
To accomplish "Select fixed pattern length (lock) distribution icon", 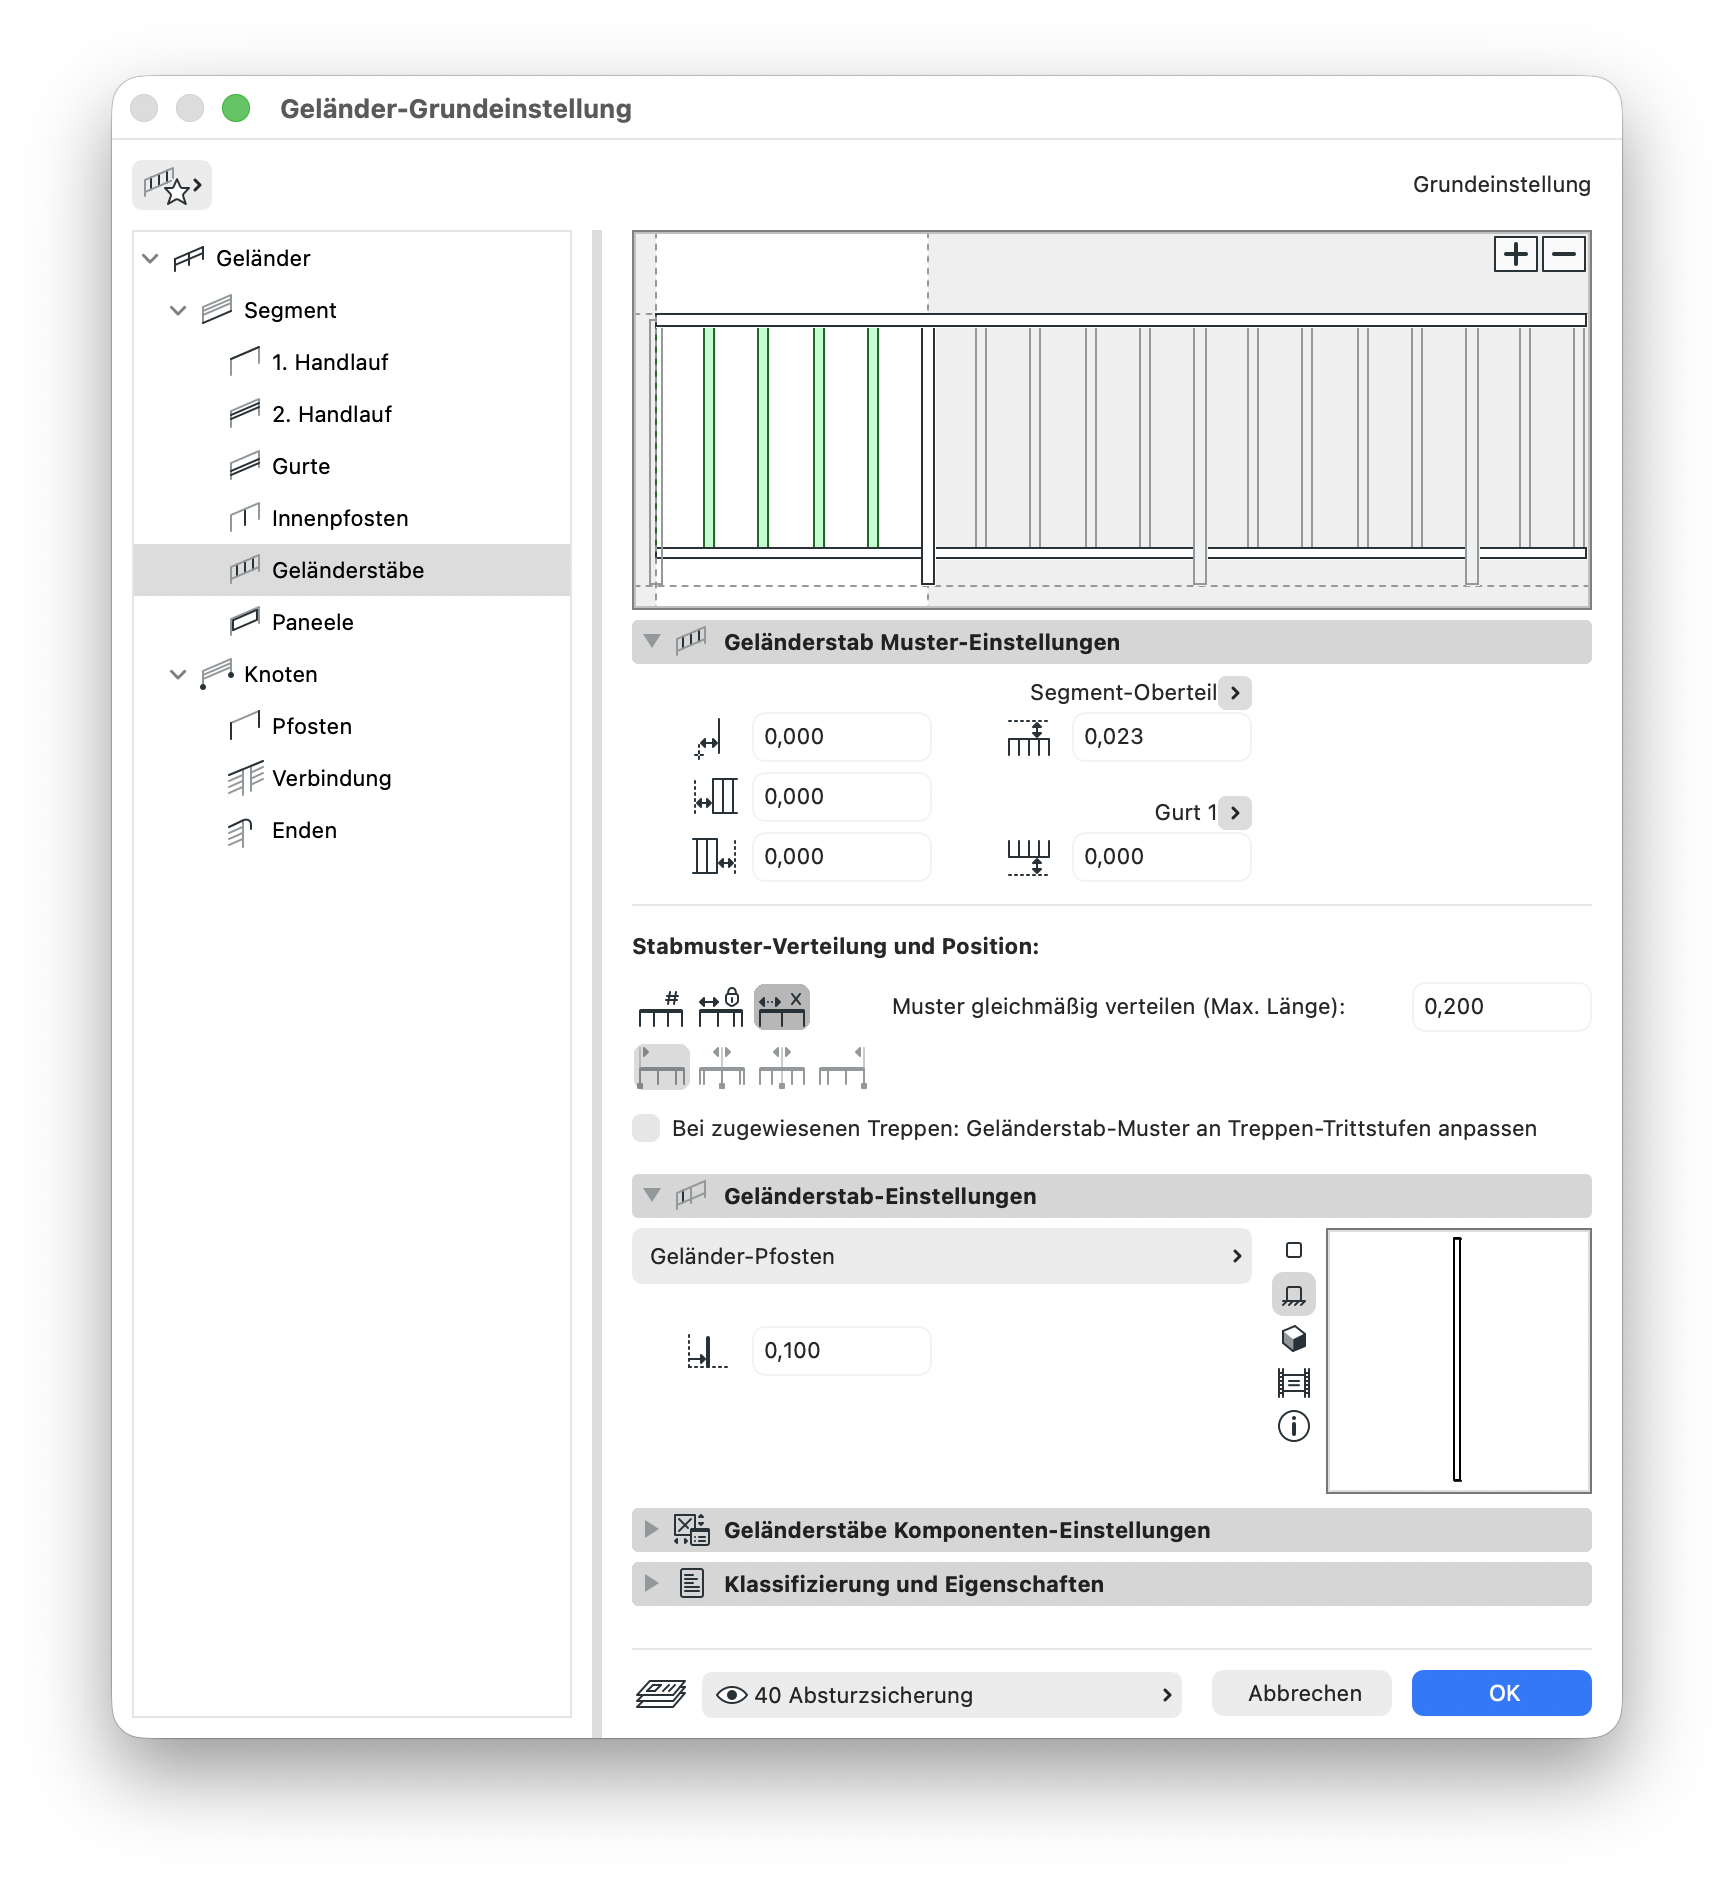I will click(x=721, y=1007).
